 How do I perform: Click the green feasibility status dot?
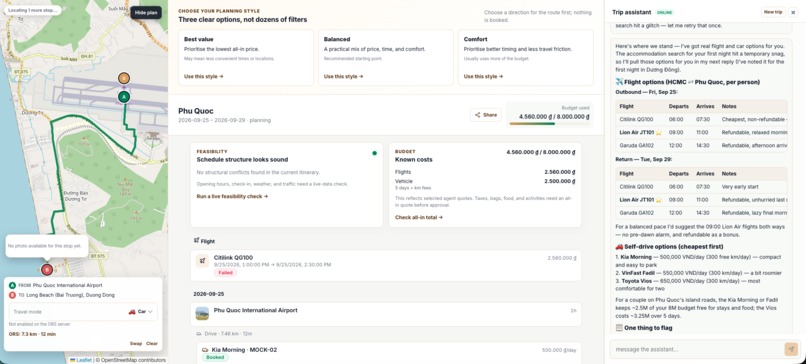click(x=374, y=153)
